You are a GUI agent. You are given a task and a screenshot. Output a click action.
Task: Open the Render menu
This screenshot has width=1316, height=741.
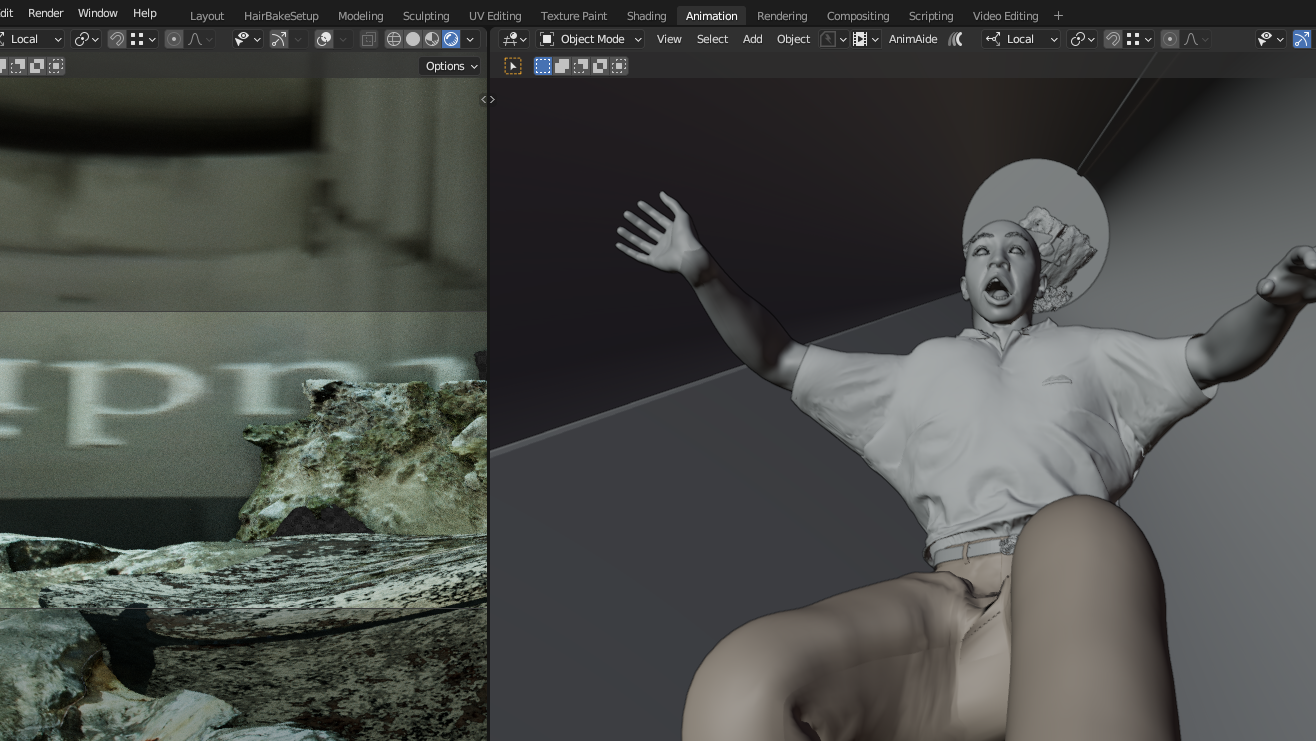pyautogui.click(x=46, y=13)
